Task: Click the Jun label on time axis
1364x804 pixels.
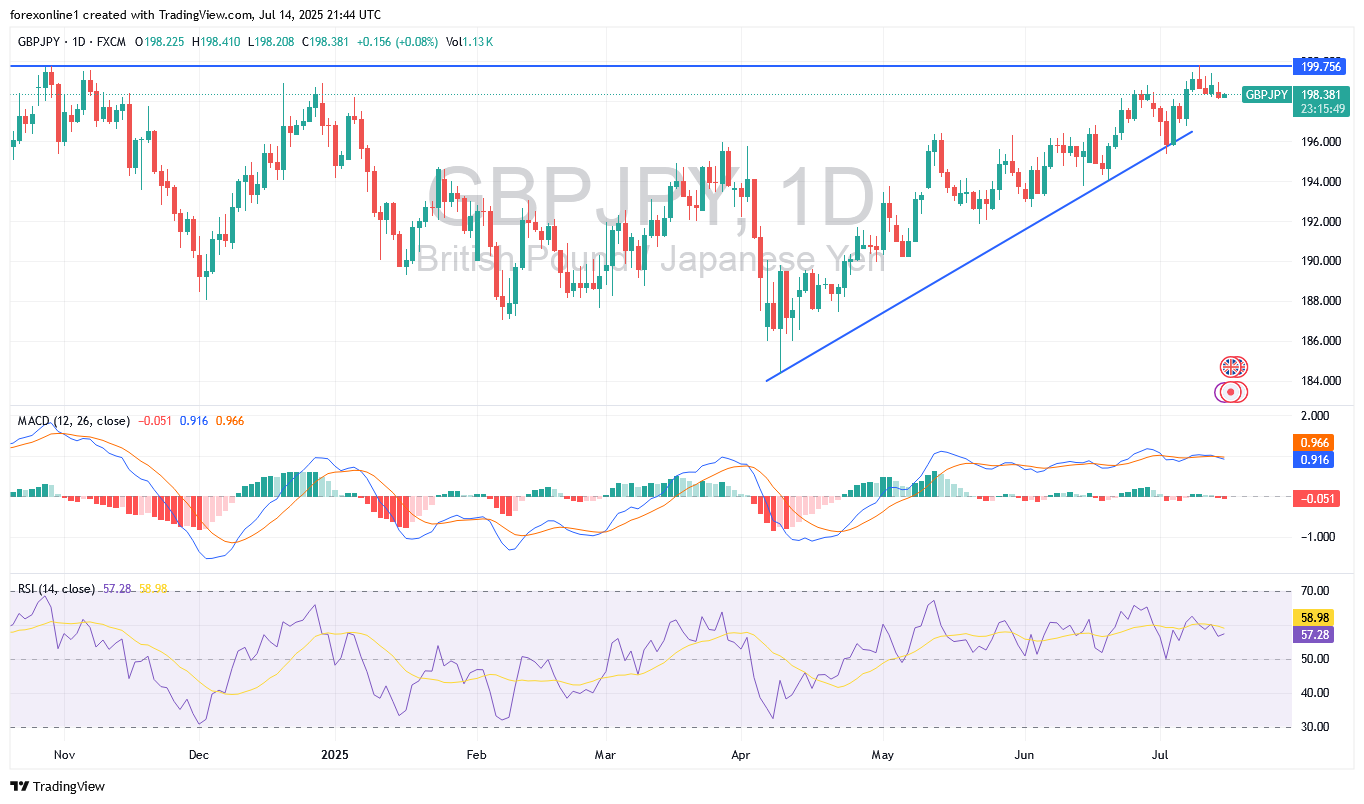Action: click(1024, 754)
